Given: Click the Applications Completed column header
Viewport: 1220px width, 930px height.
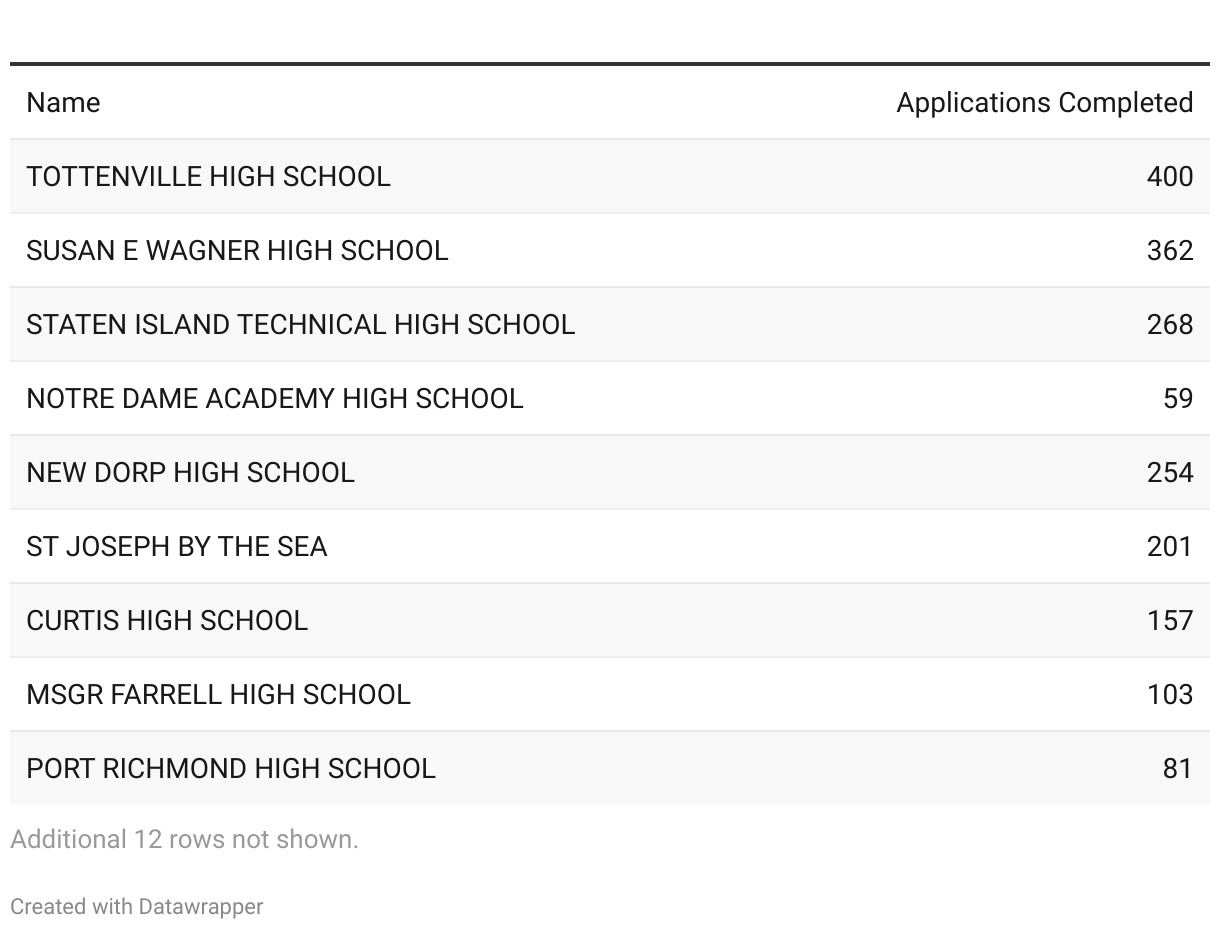Looking at the screenshot, I should click(1044, 103).
